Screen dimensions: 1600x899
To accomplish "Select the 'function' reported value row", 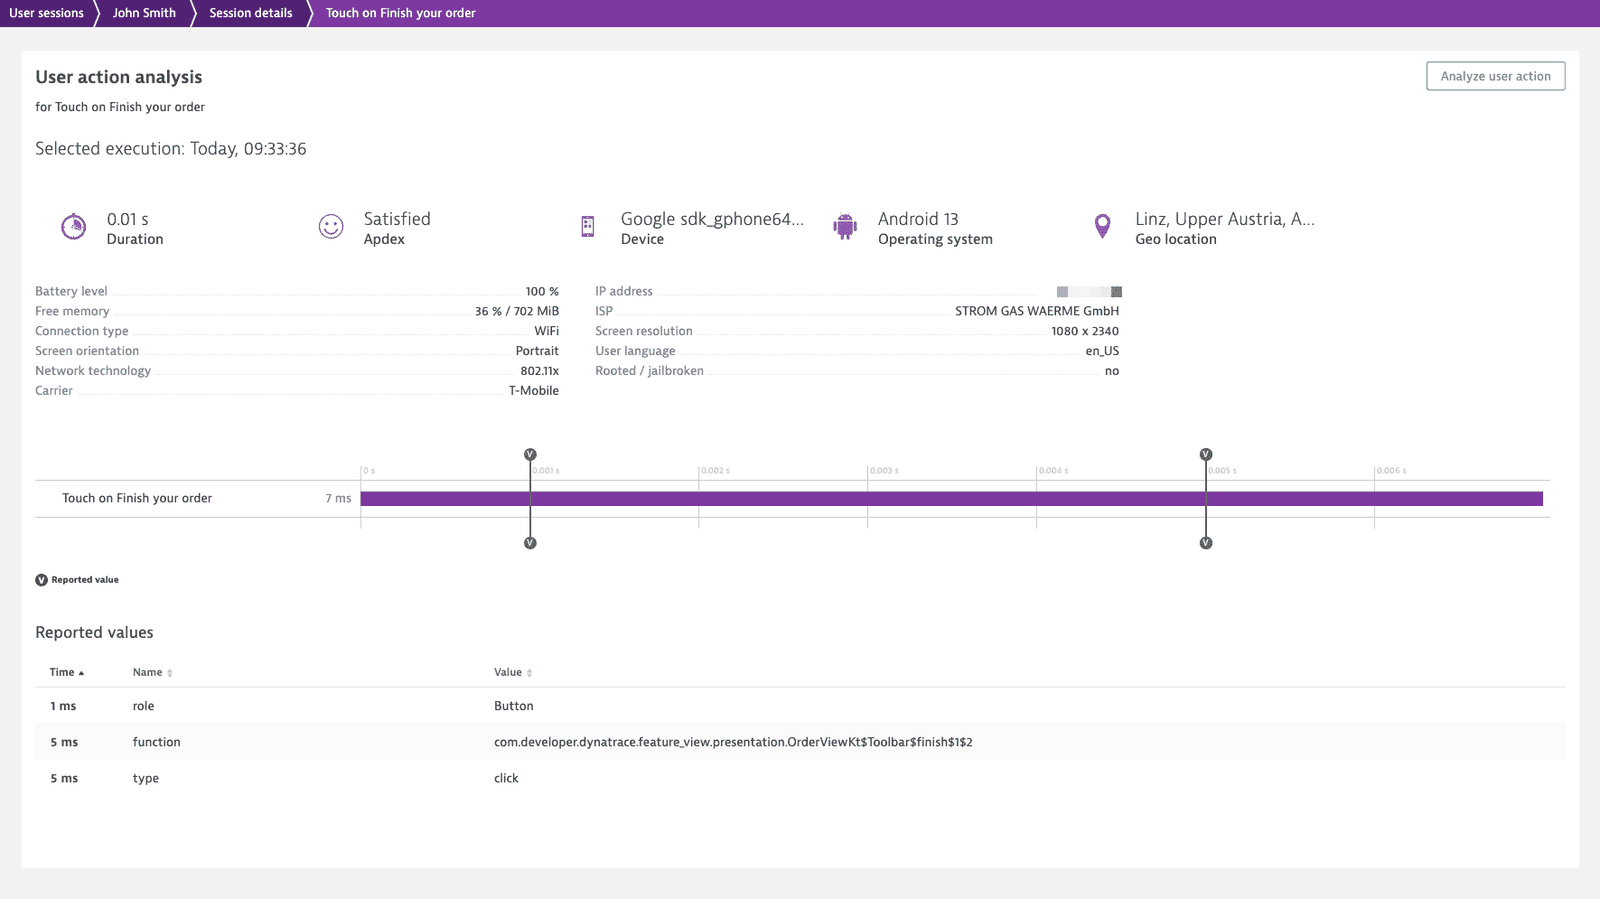I will pyautogui.click(x=800, y=742).
